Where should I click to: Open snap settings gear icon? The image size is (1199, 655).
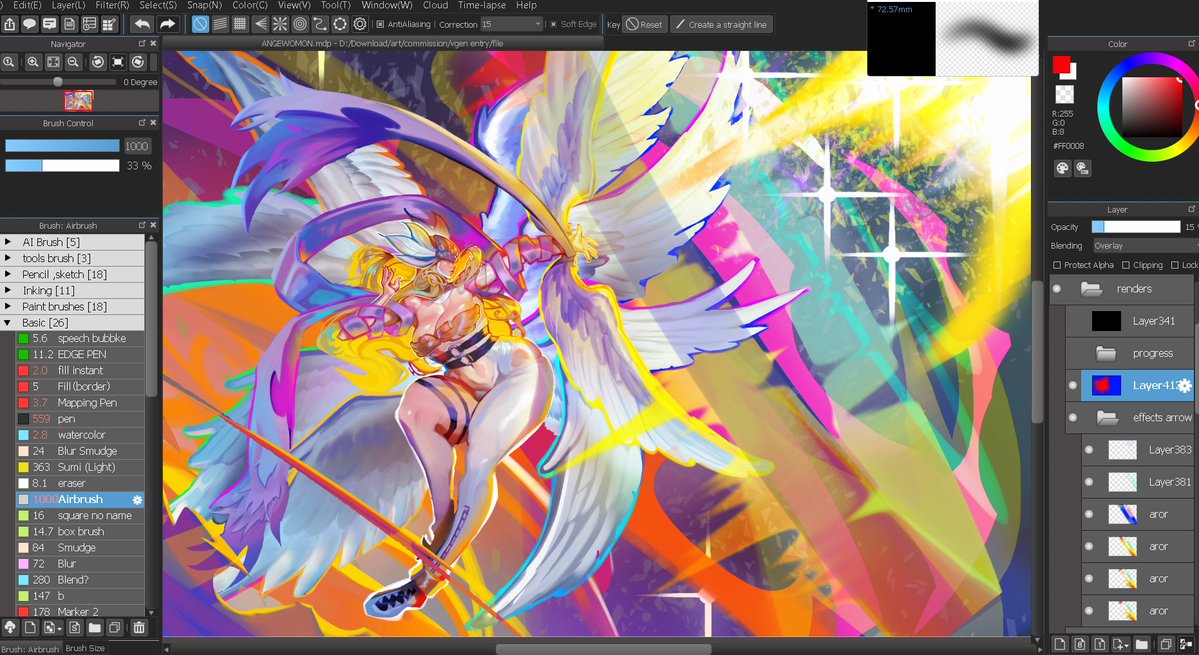(x=360, y=24)
